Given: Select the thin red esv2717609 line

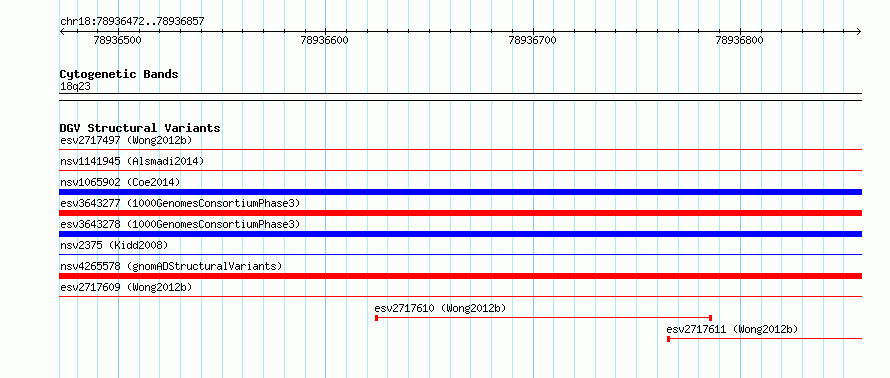Looking at the screenshot, I should point(461,296).
